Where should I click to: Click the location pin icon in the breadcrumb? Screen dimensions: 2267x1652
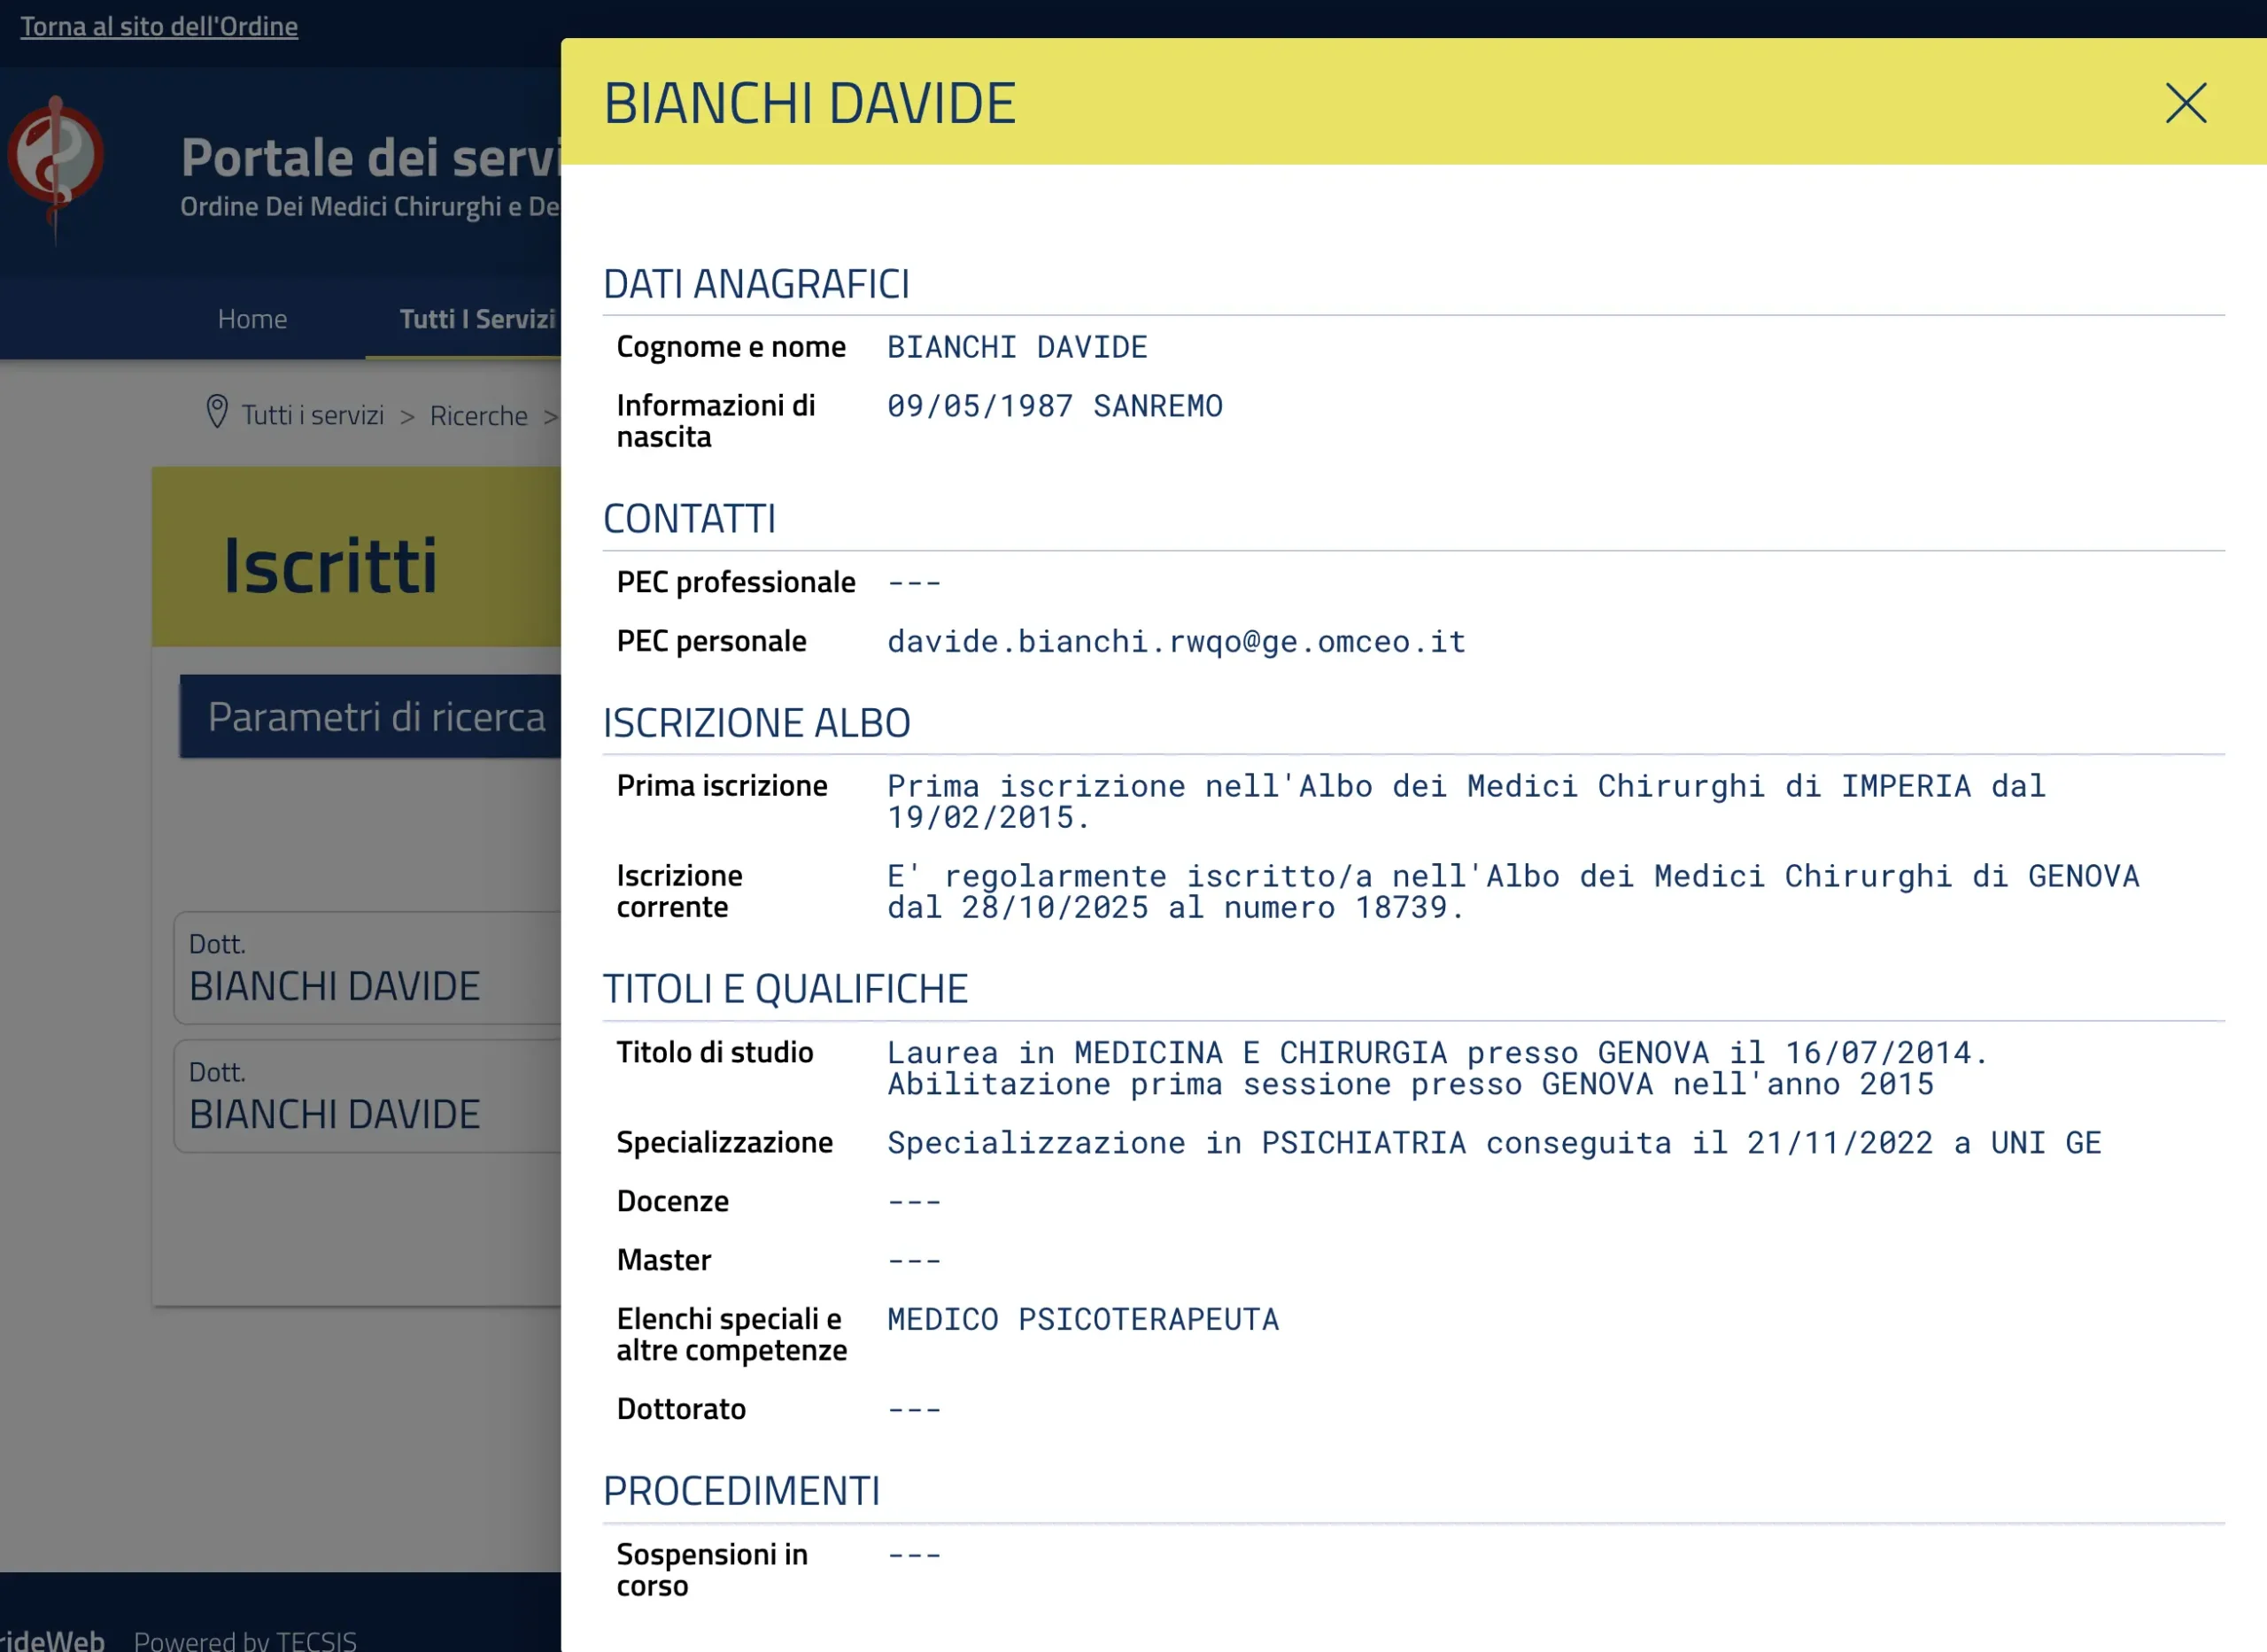point(219,413)
